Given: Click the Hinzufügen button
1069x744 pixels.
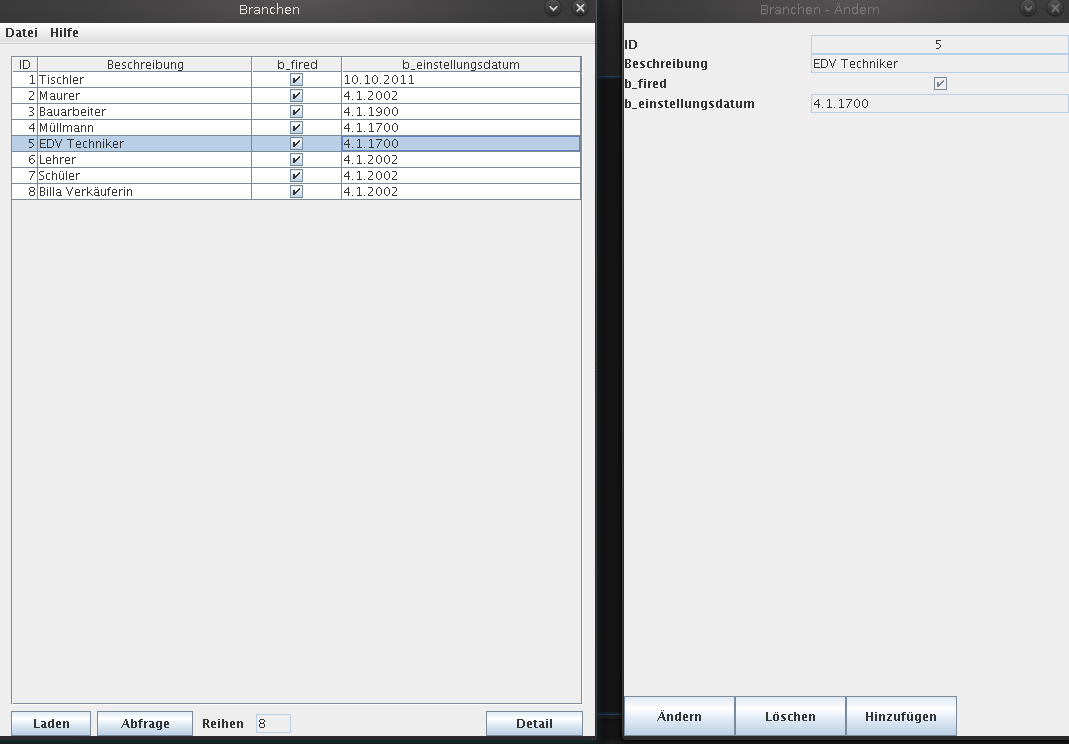Looking at the screenshot, I should tap(900, 716).
